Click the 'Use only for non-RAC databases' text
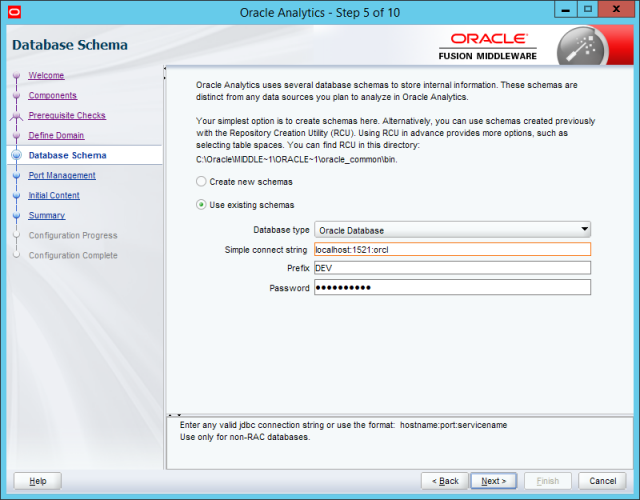 [245, 437]
